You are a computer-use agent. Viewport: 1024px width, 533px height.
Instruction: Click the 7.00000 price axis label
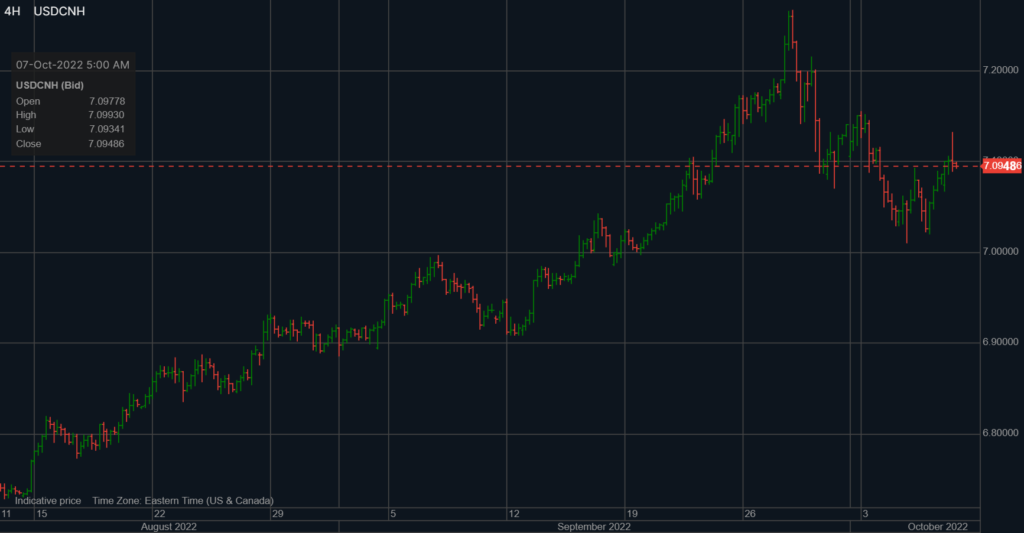click(x=1003, y=252)
